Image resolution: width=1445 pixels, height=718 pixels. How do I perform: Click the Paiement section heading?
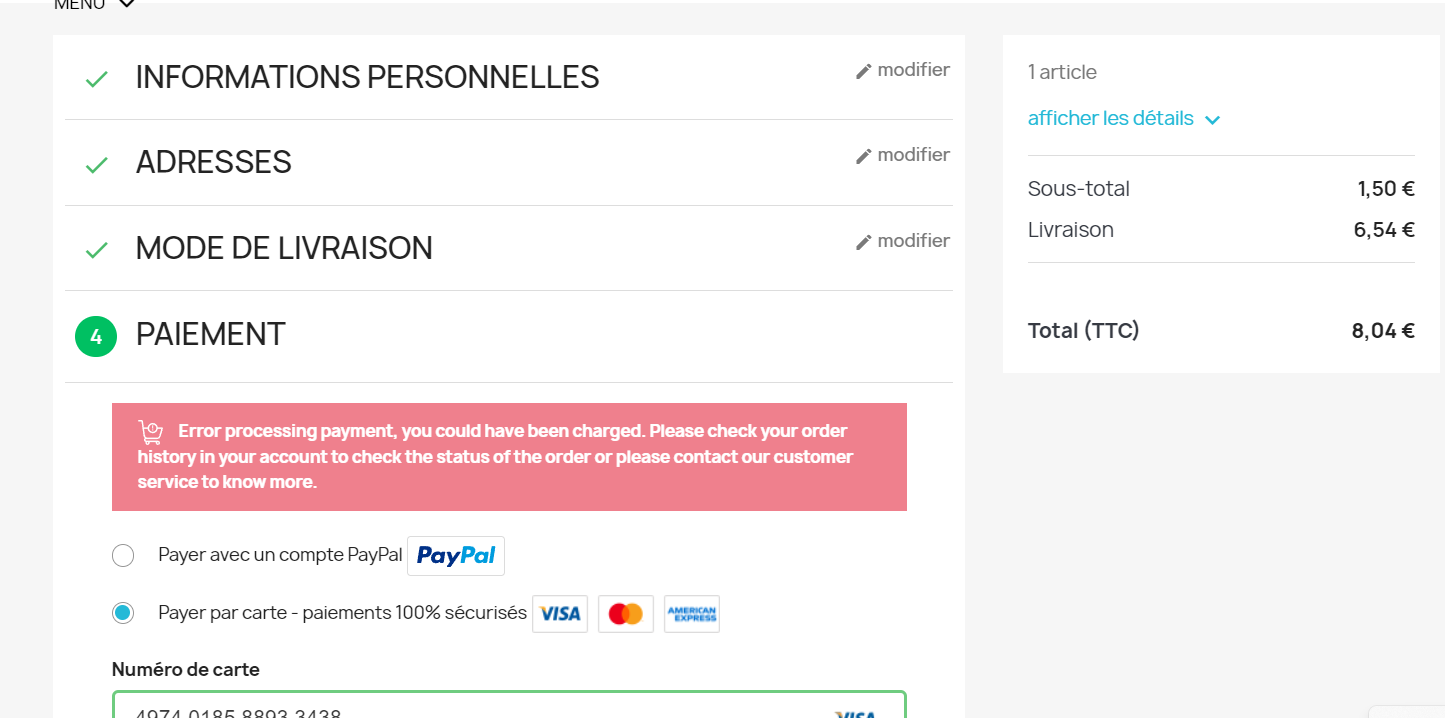click(211, 334)
